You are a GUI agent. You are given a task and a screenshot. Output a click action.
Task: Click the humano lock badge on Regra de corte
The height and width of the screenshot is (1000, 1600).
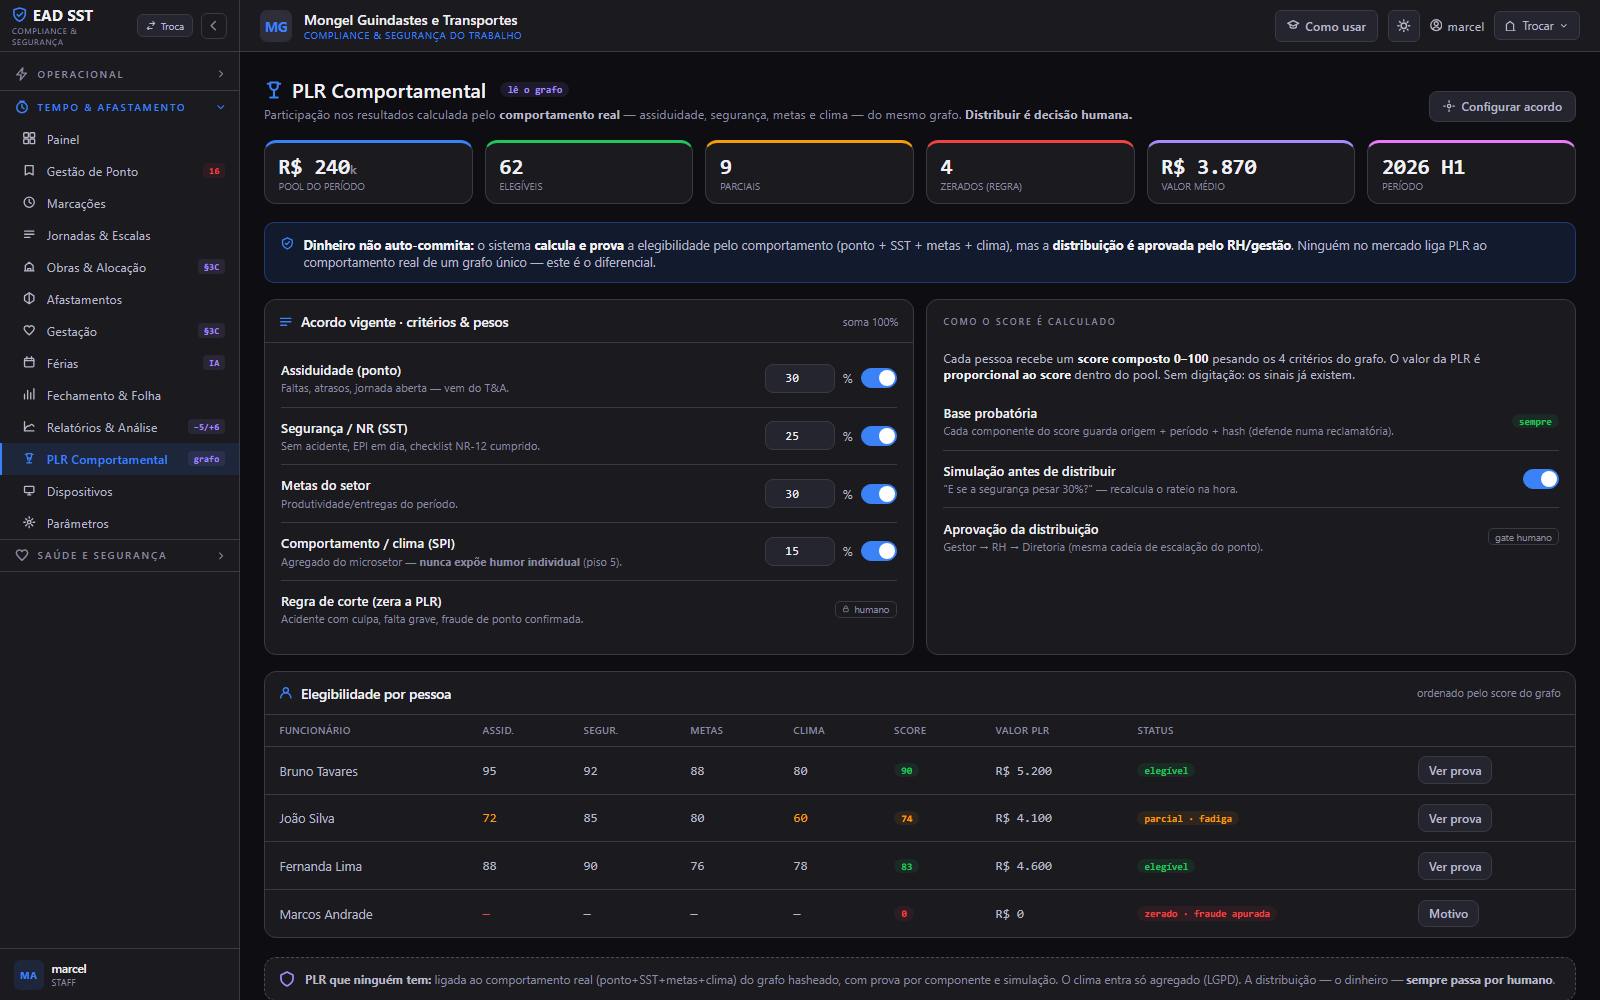point(866,609)
